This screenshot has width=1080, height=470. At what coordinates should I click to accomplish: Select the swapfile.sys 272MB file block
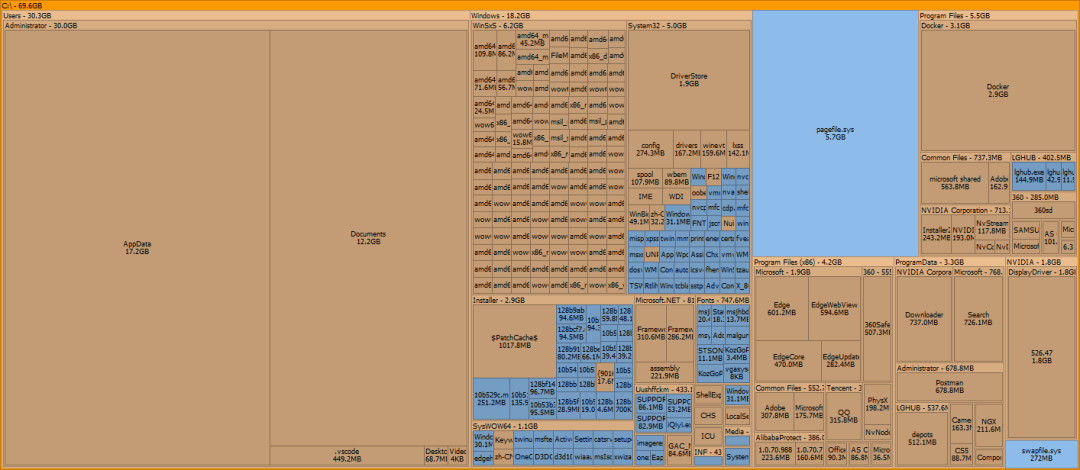(x=1041, y=453)
